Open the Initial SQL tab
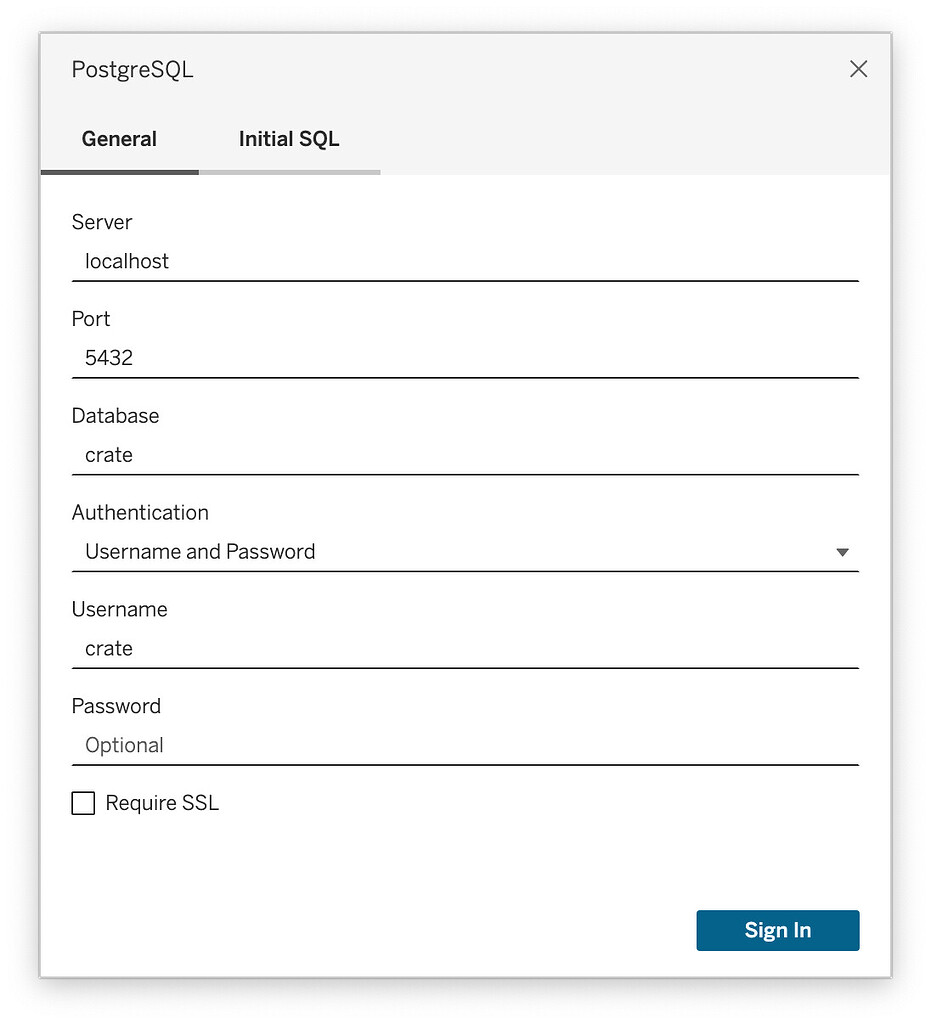This screenshot has width=930, height=1024. (289, 139)
